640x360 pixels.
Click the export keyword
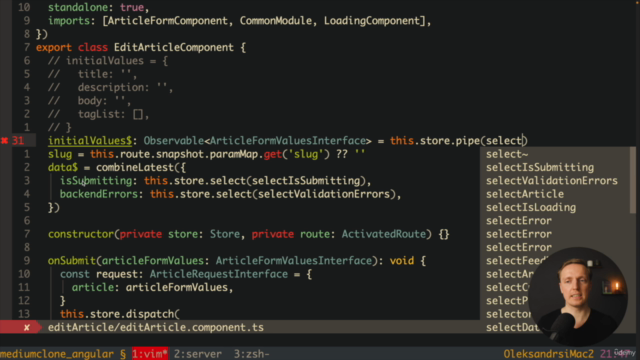tap(53, 47)
